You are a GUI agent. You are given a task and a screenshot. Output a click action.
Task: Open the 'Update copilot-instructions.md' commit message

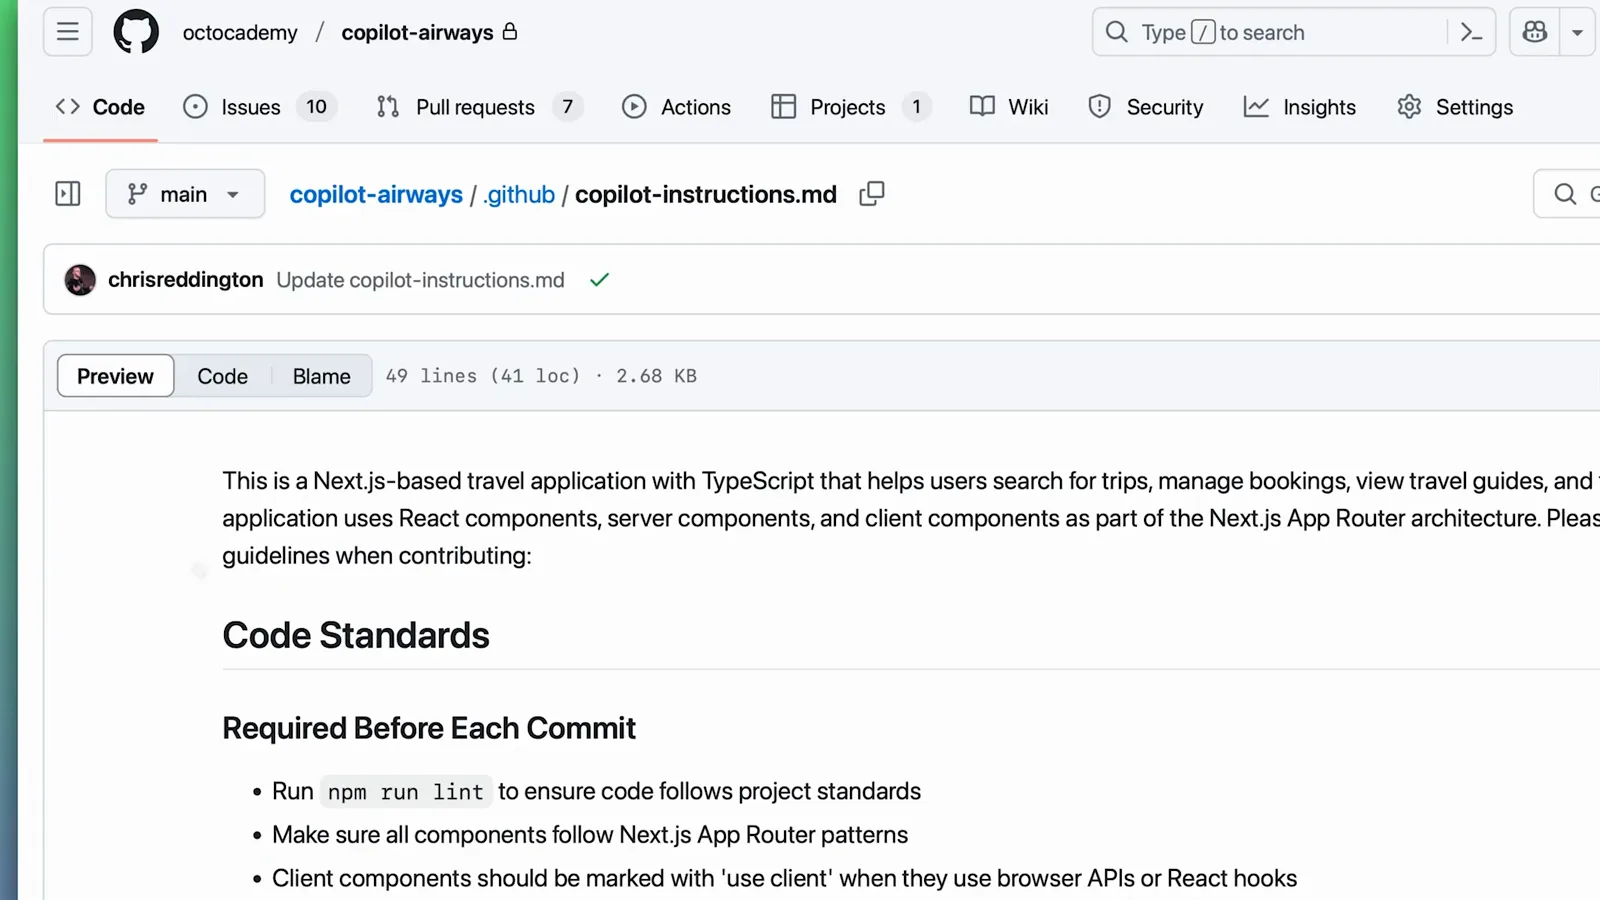[420, 280]
